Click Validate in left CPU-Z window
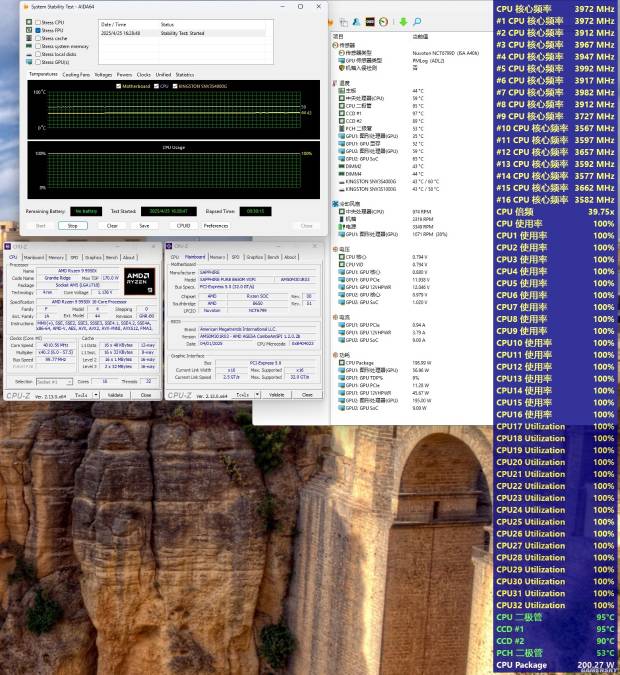 tap(115, 395)
